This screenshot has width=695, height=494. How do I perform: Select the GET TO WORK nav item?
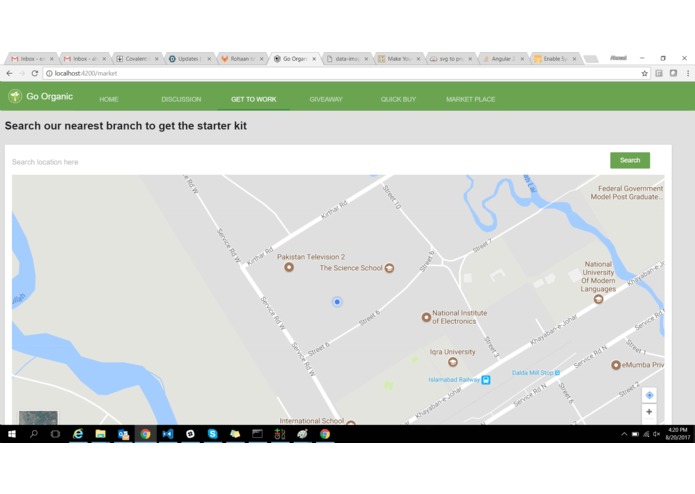[254, 99]
